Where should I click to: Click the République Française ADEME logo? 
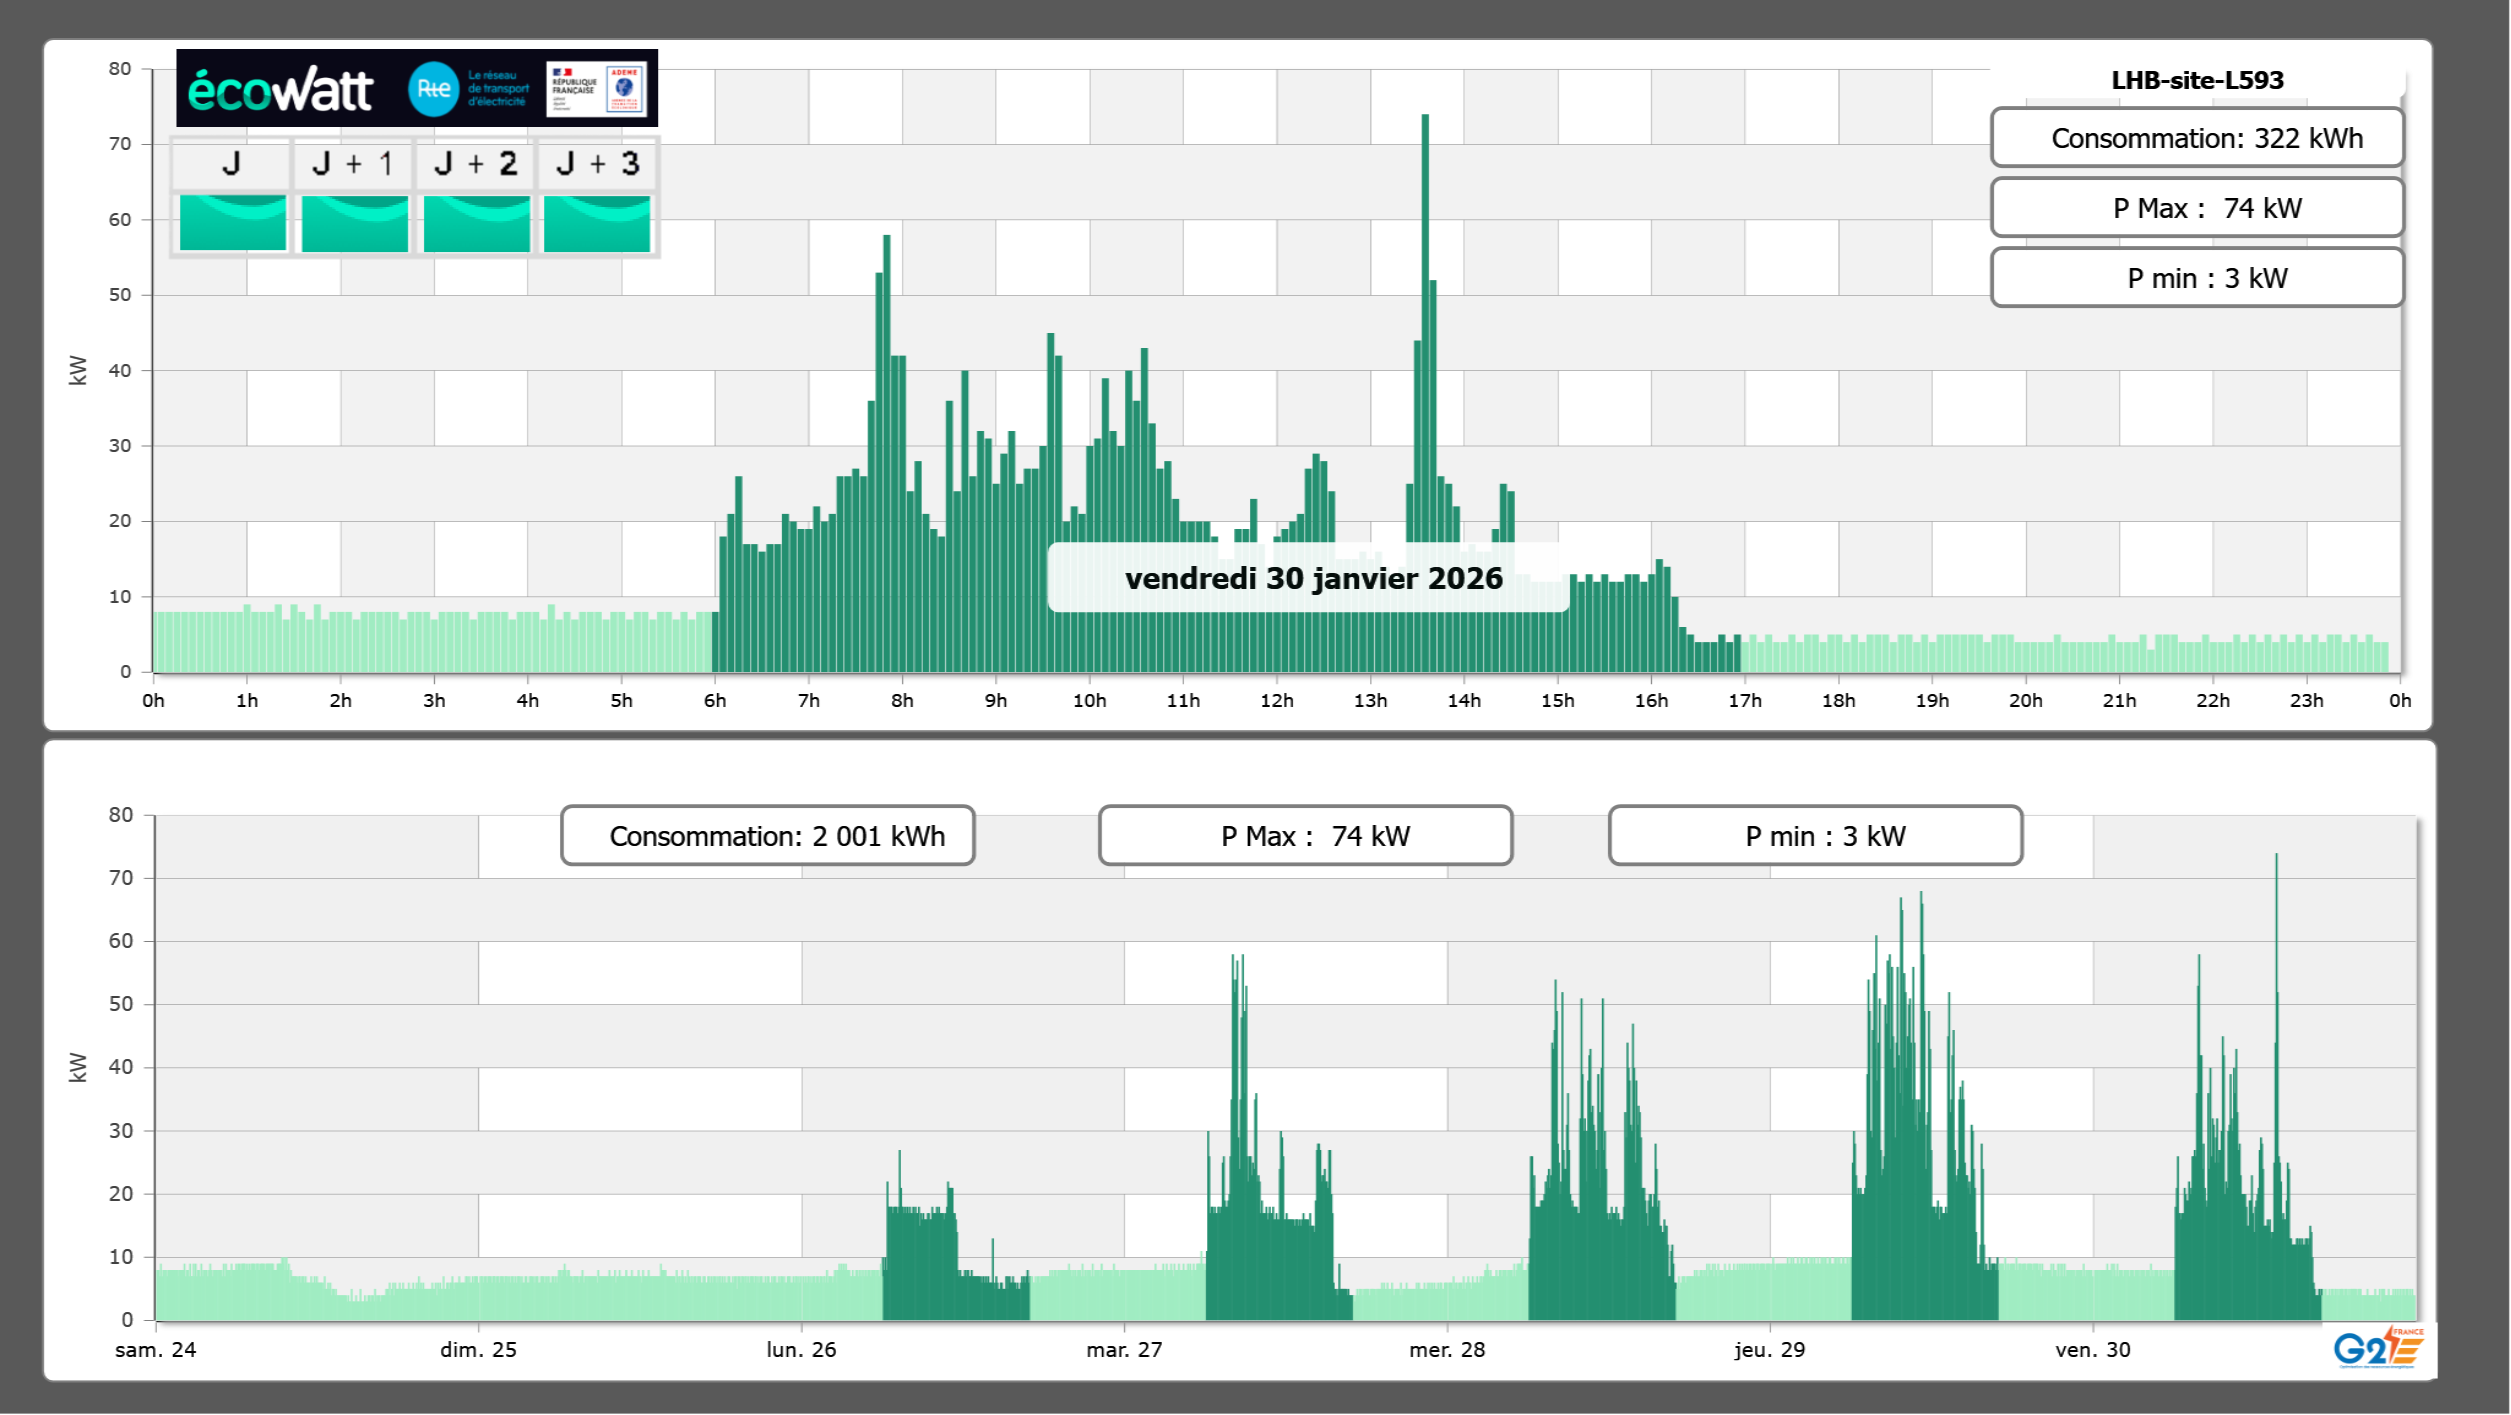596,89
